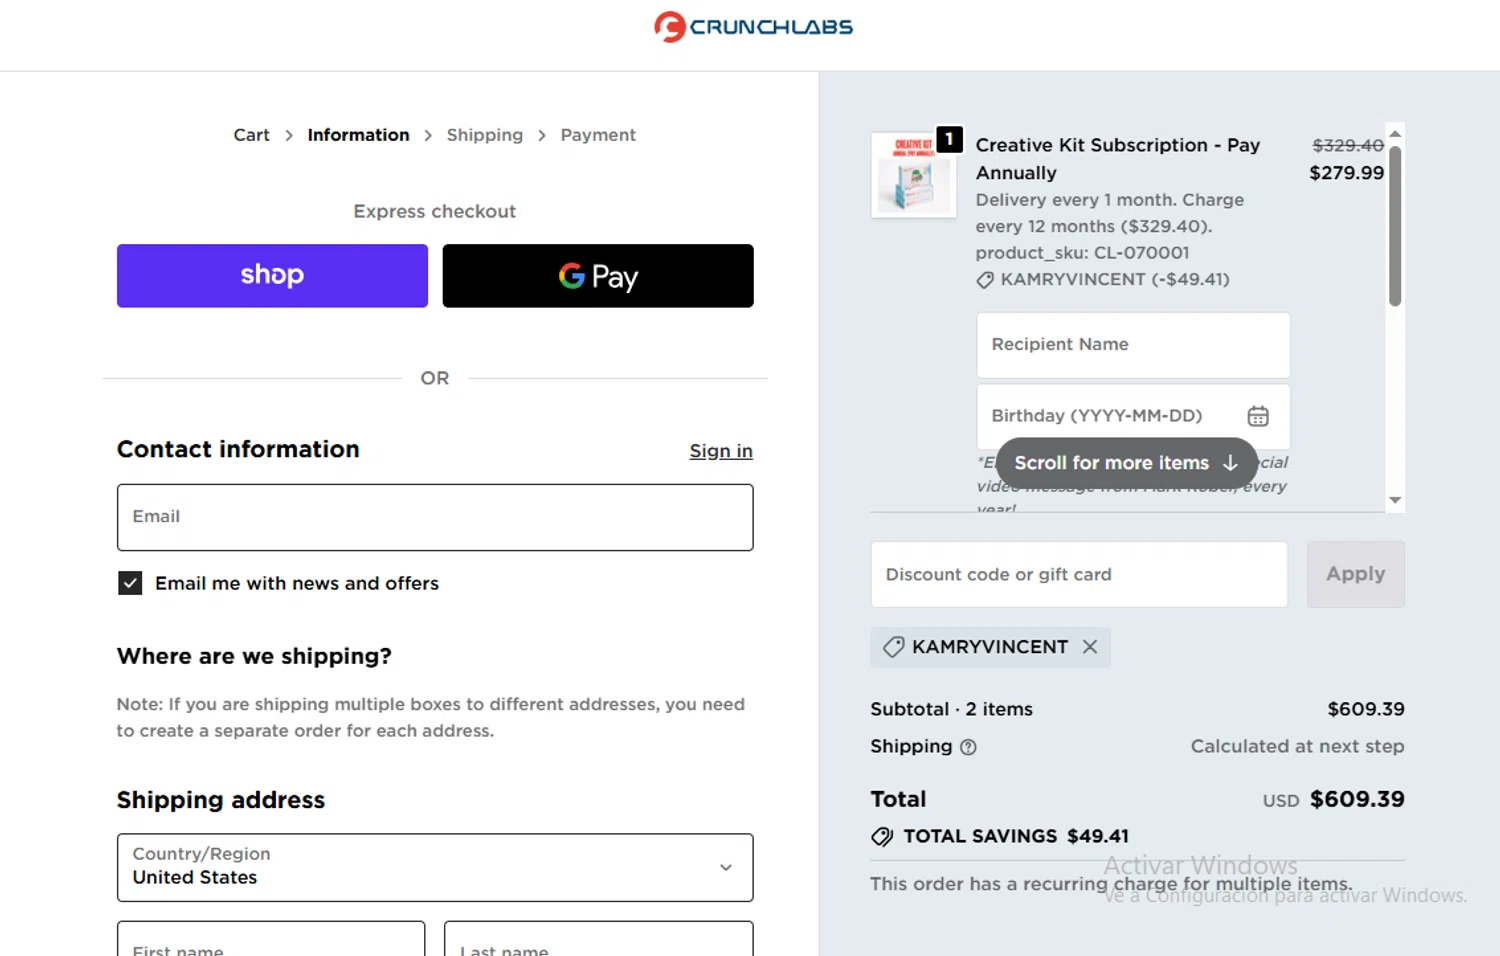Pay with Shop express checkout
Image resolution: width=1500 pixels, height=956 pixels.
tap(272, 276)
